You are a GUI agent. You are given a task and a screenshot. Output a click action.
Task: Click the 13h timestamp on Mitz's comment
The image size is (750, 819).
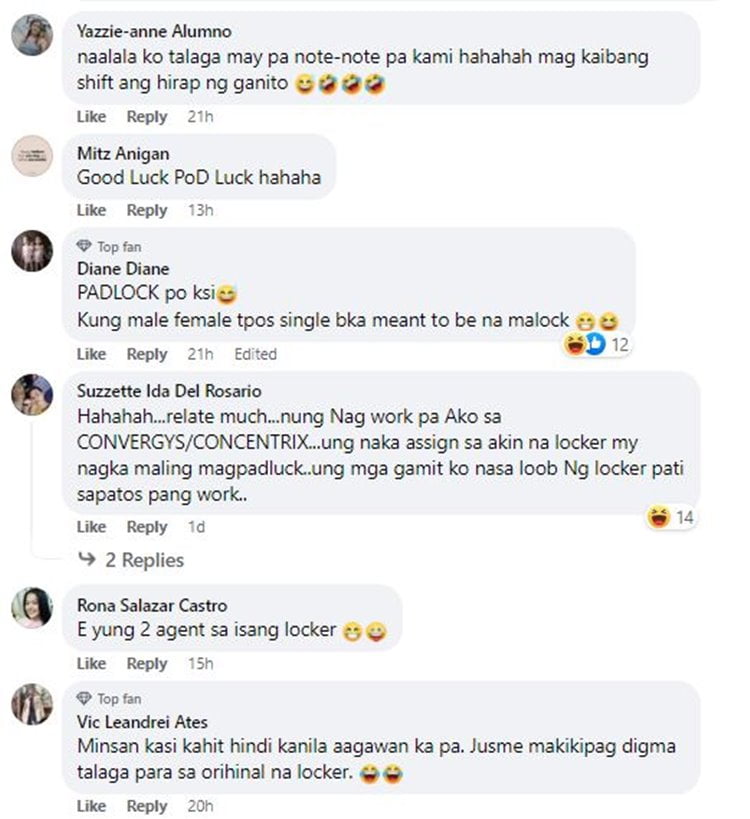point(201,210)
